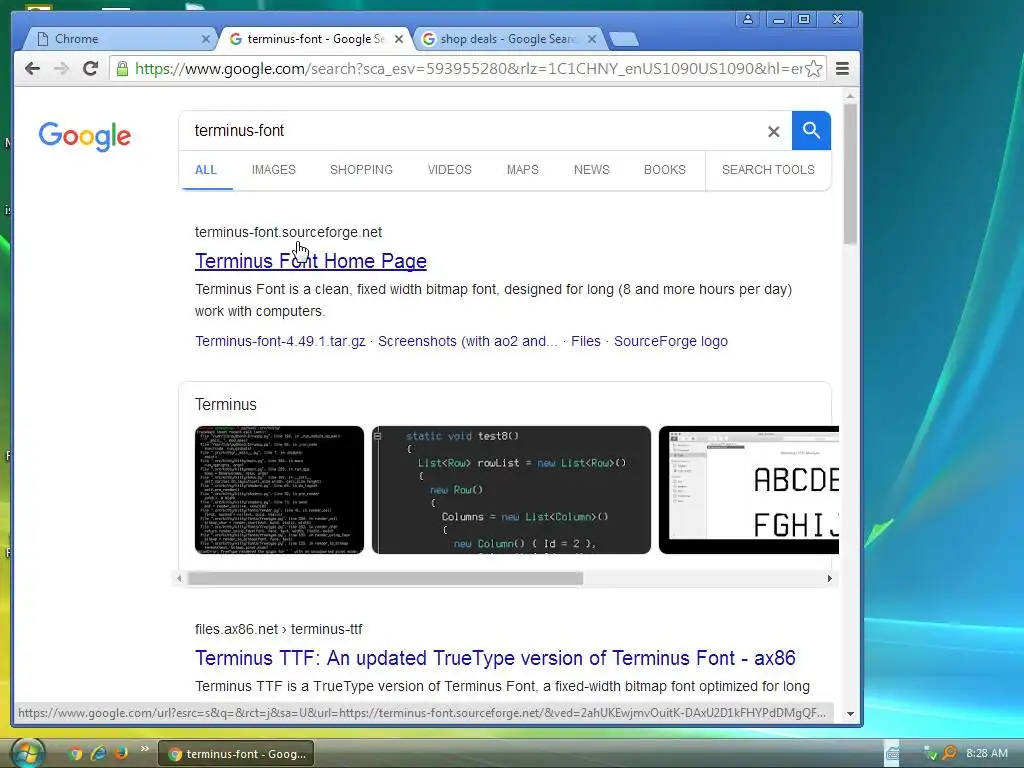The image size is (1024, 768).
Task: Click the terminus-font taskbar window button
Action: tap(236, 754)
